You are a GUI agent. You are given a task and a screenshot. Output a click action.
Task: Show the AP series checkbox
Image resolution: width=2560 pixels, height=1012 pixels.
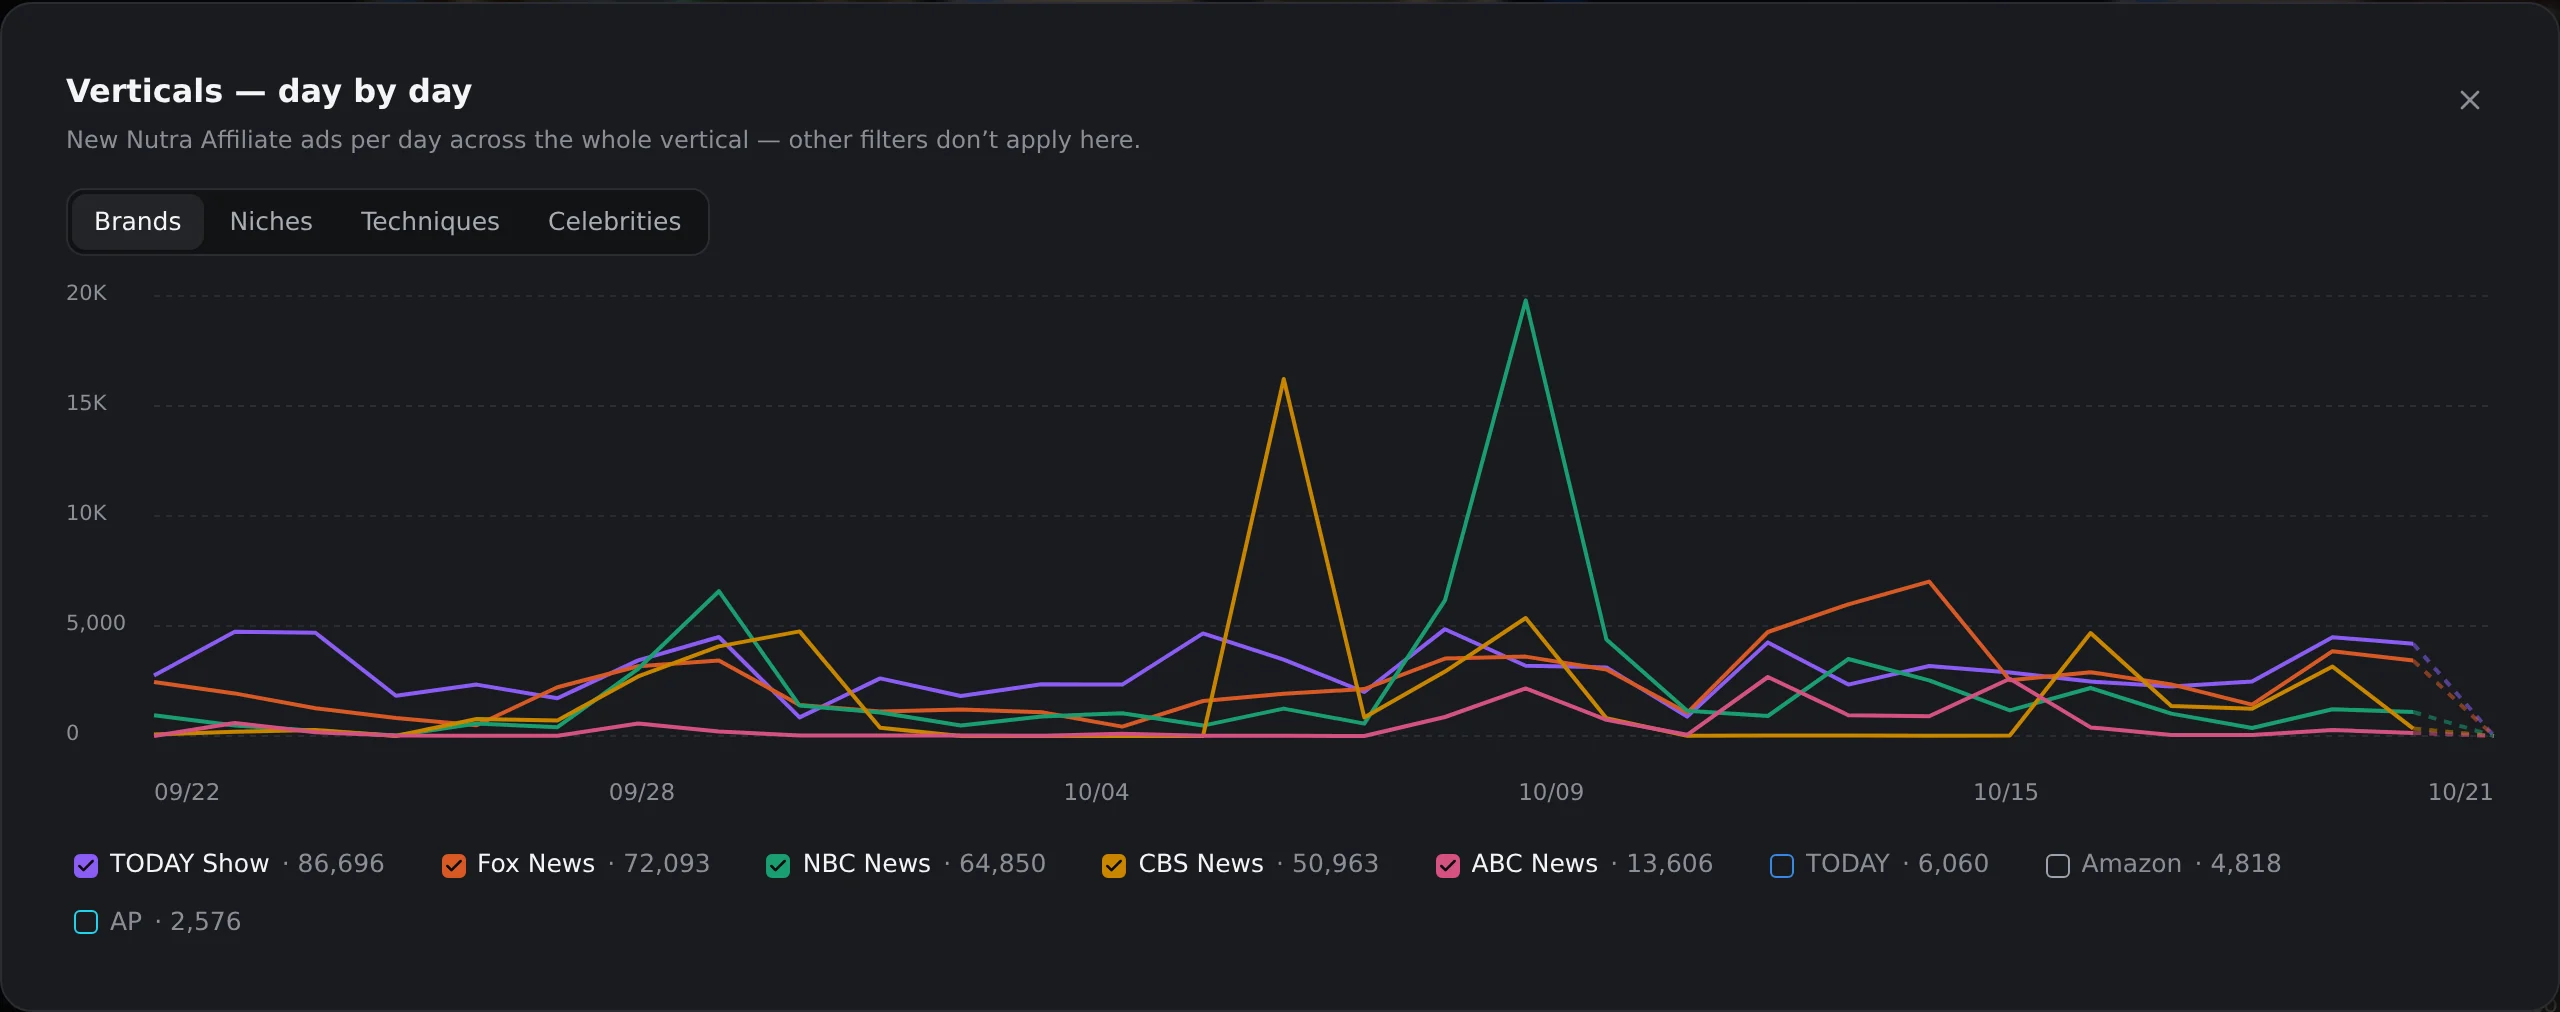[86, 922]
